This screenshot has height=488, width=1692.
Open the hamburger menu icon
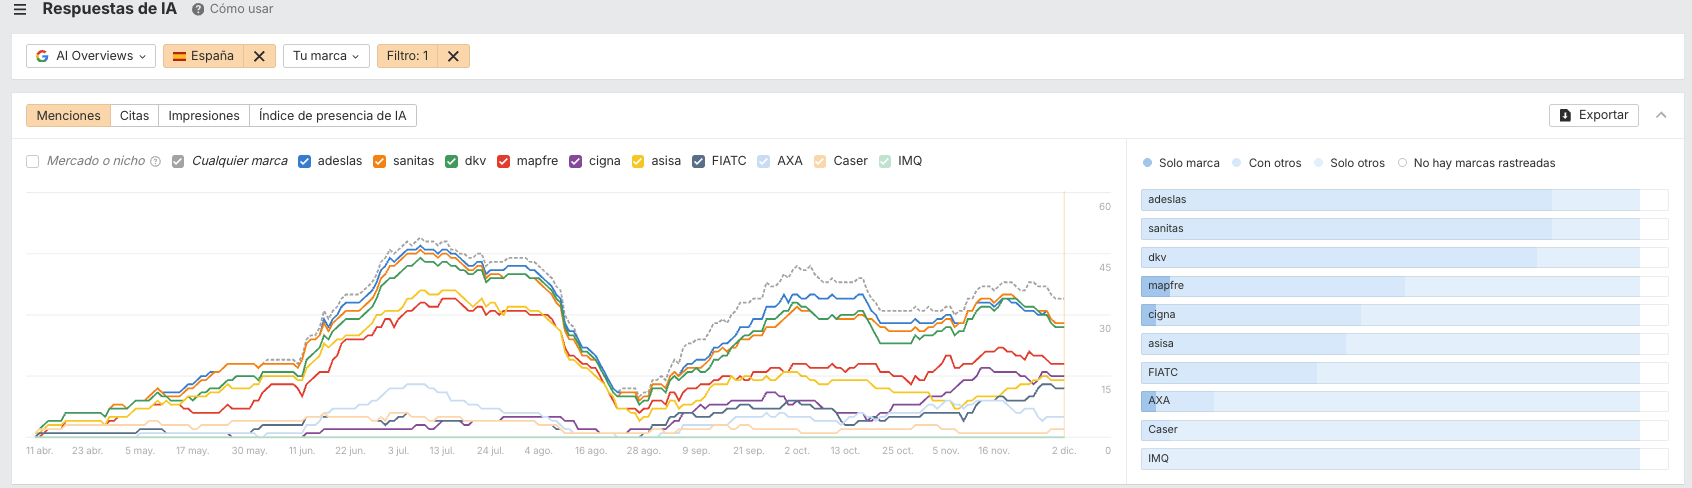coord(20,9)
